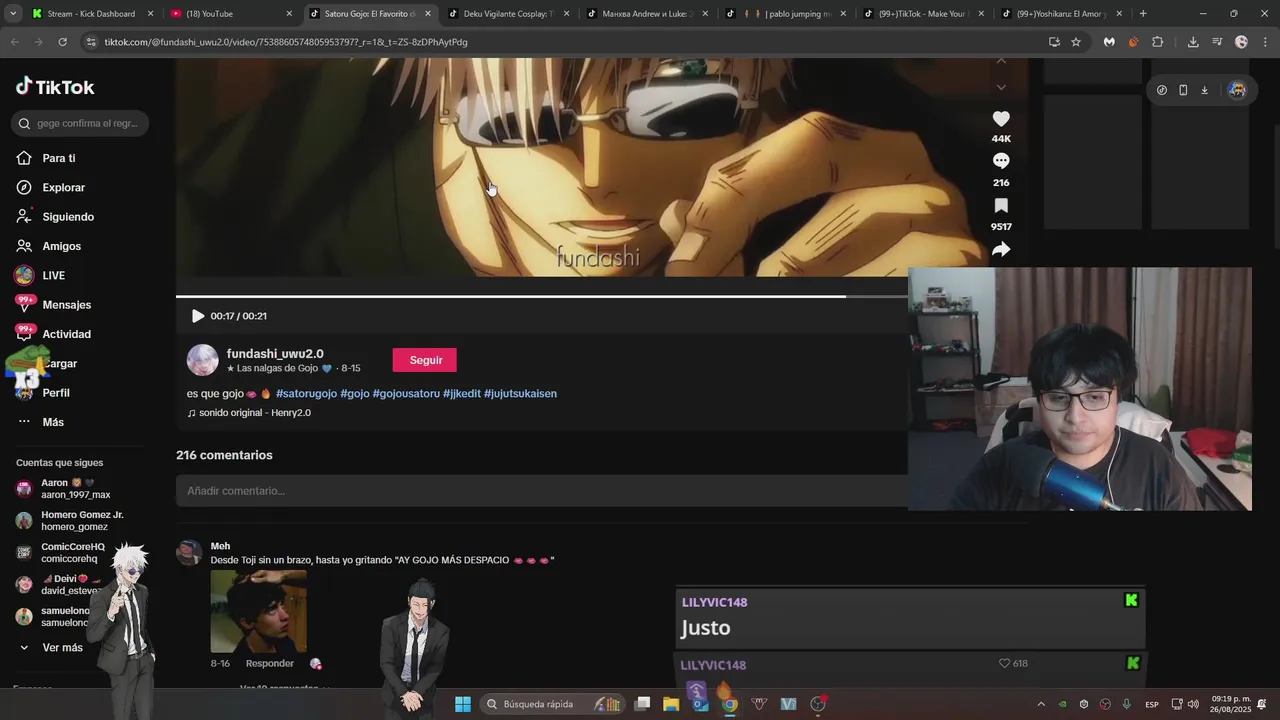Open LIVE section
The width and height of the screenshot is (1280, 720).
pyautogui.click(x=53, y=275)
